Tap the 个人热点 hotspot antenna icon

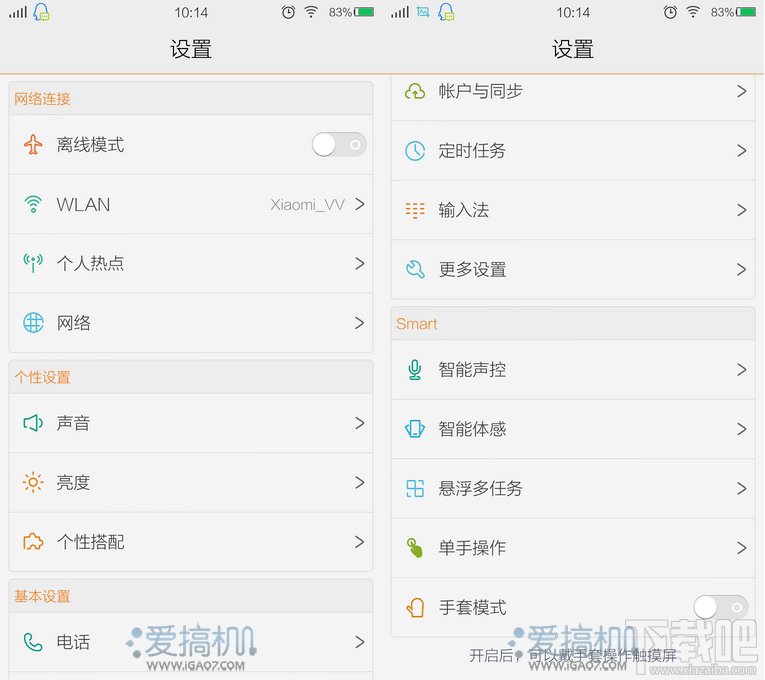(33, 263)
